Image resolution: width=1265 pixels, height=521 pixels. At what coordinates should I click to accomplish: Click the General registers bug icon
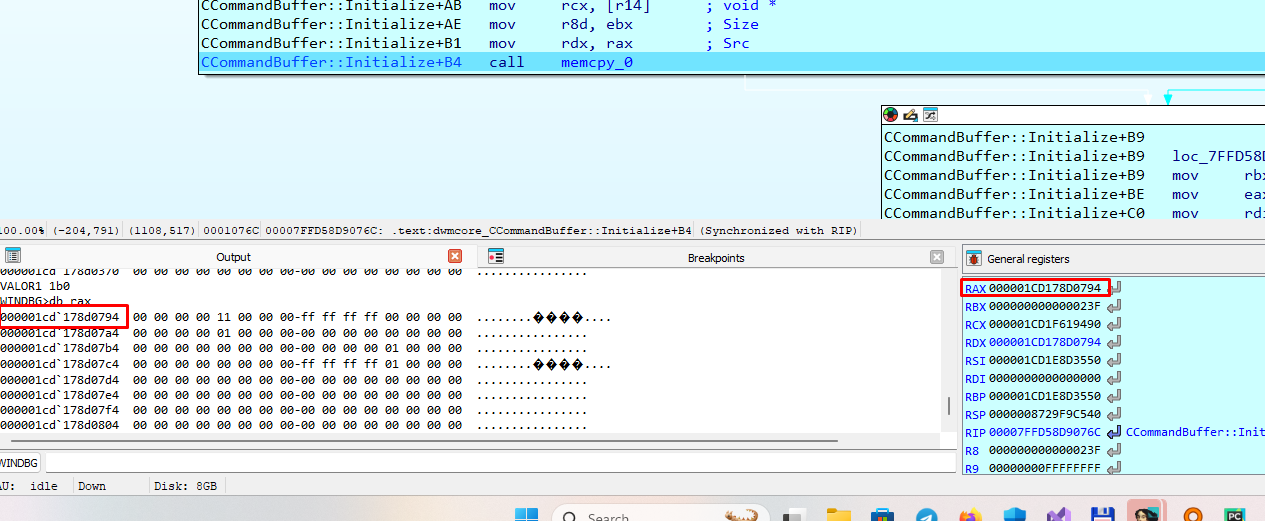[973, 258]
